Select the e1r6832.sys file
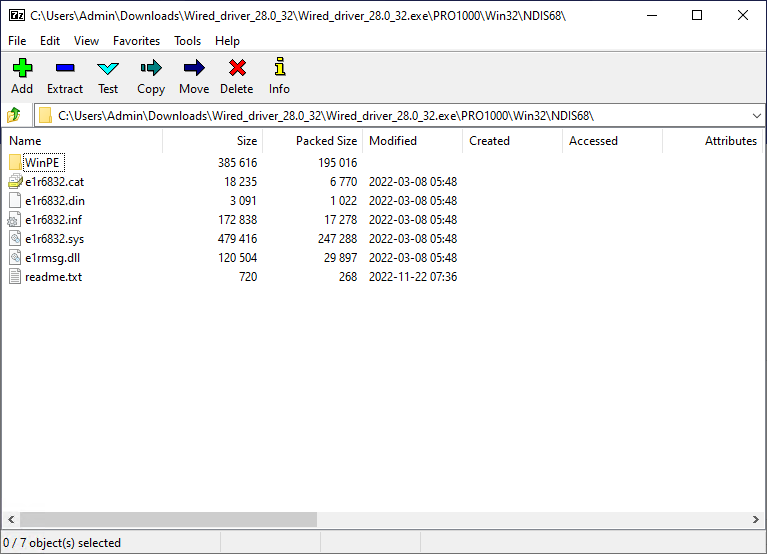 54,239
